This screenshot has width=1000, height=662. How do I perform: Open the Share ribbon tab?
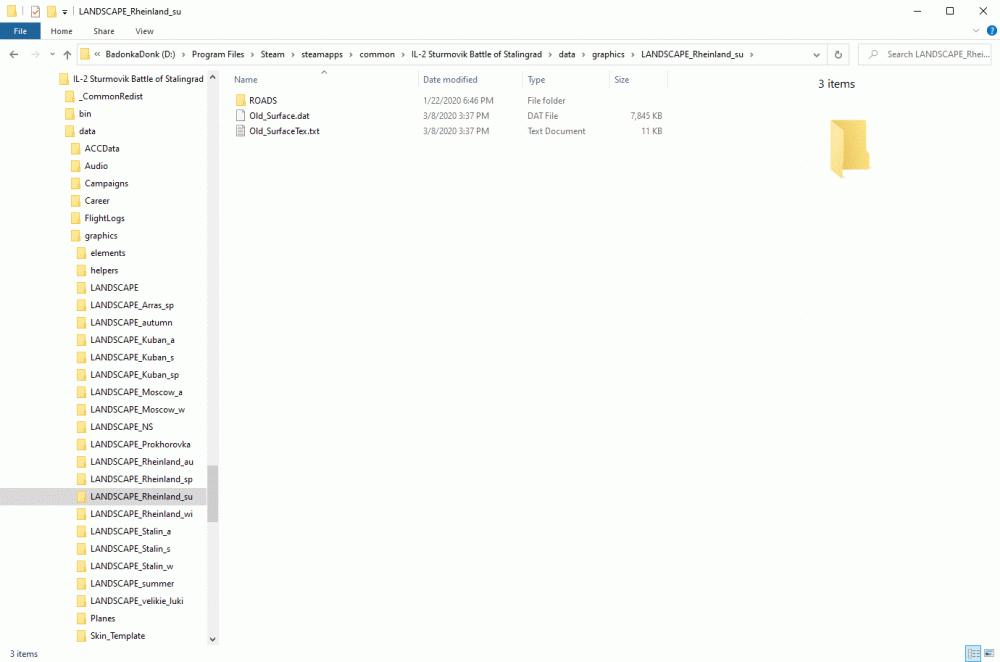click(x=104, y=31)
